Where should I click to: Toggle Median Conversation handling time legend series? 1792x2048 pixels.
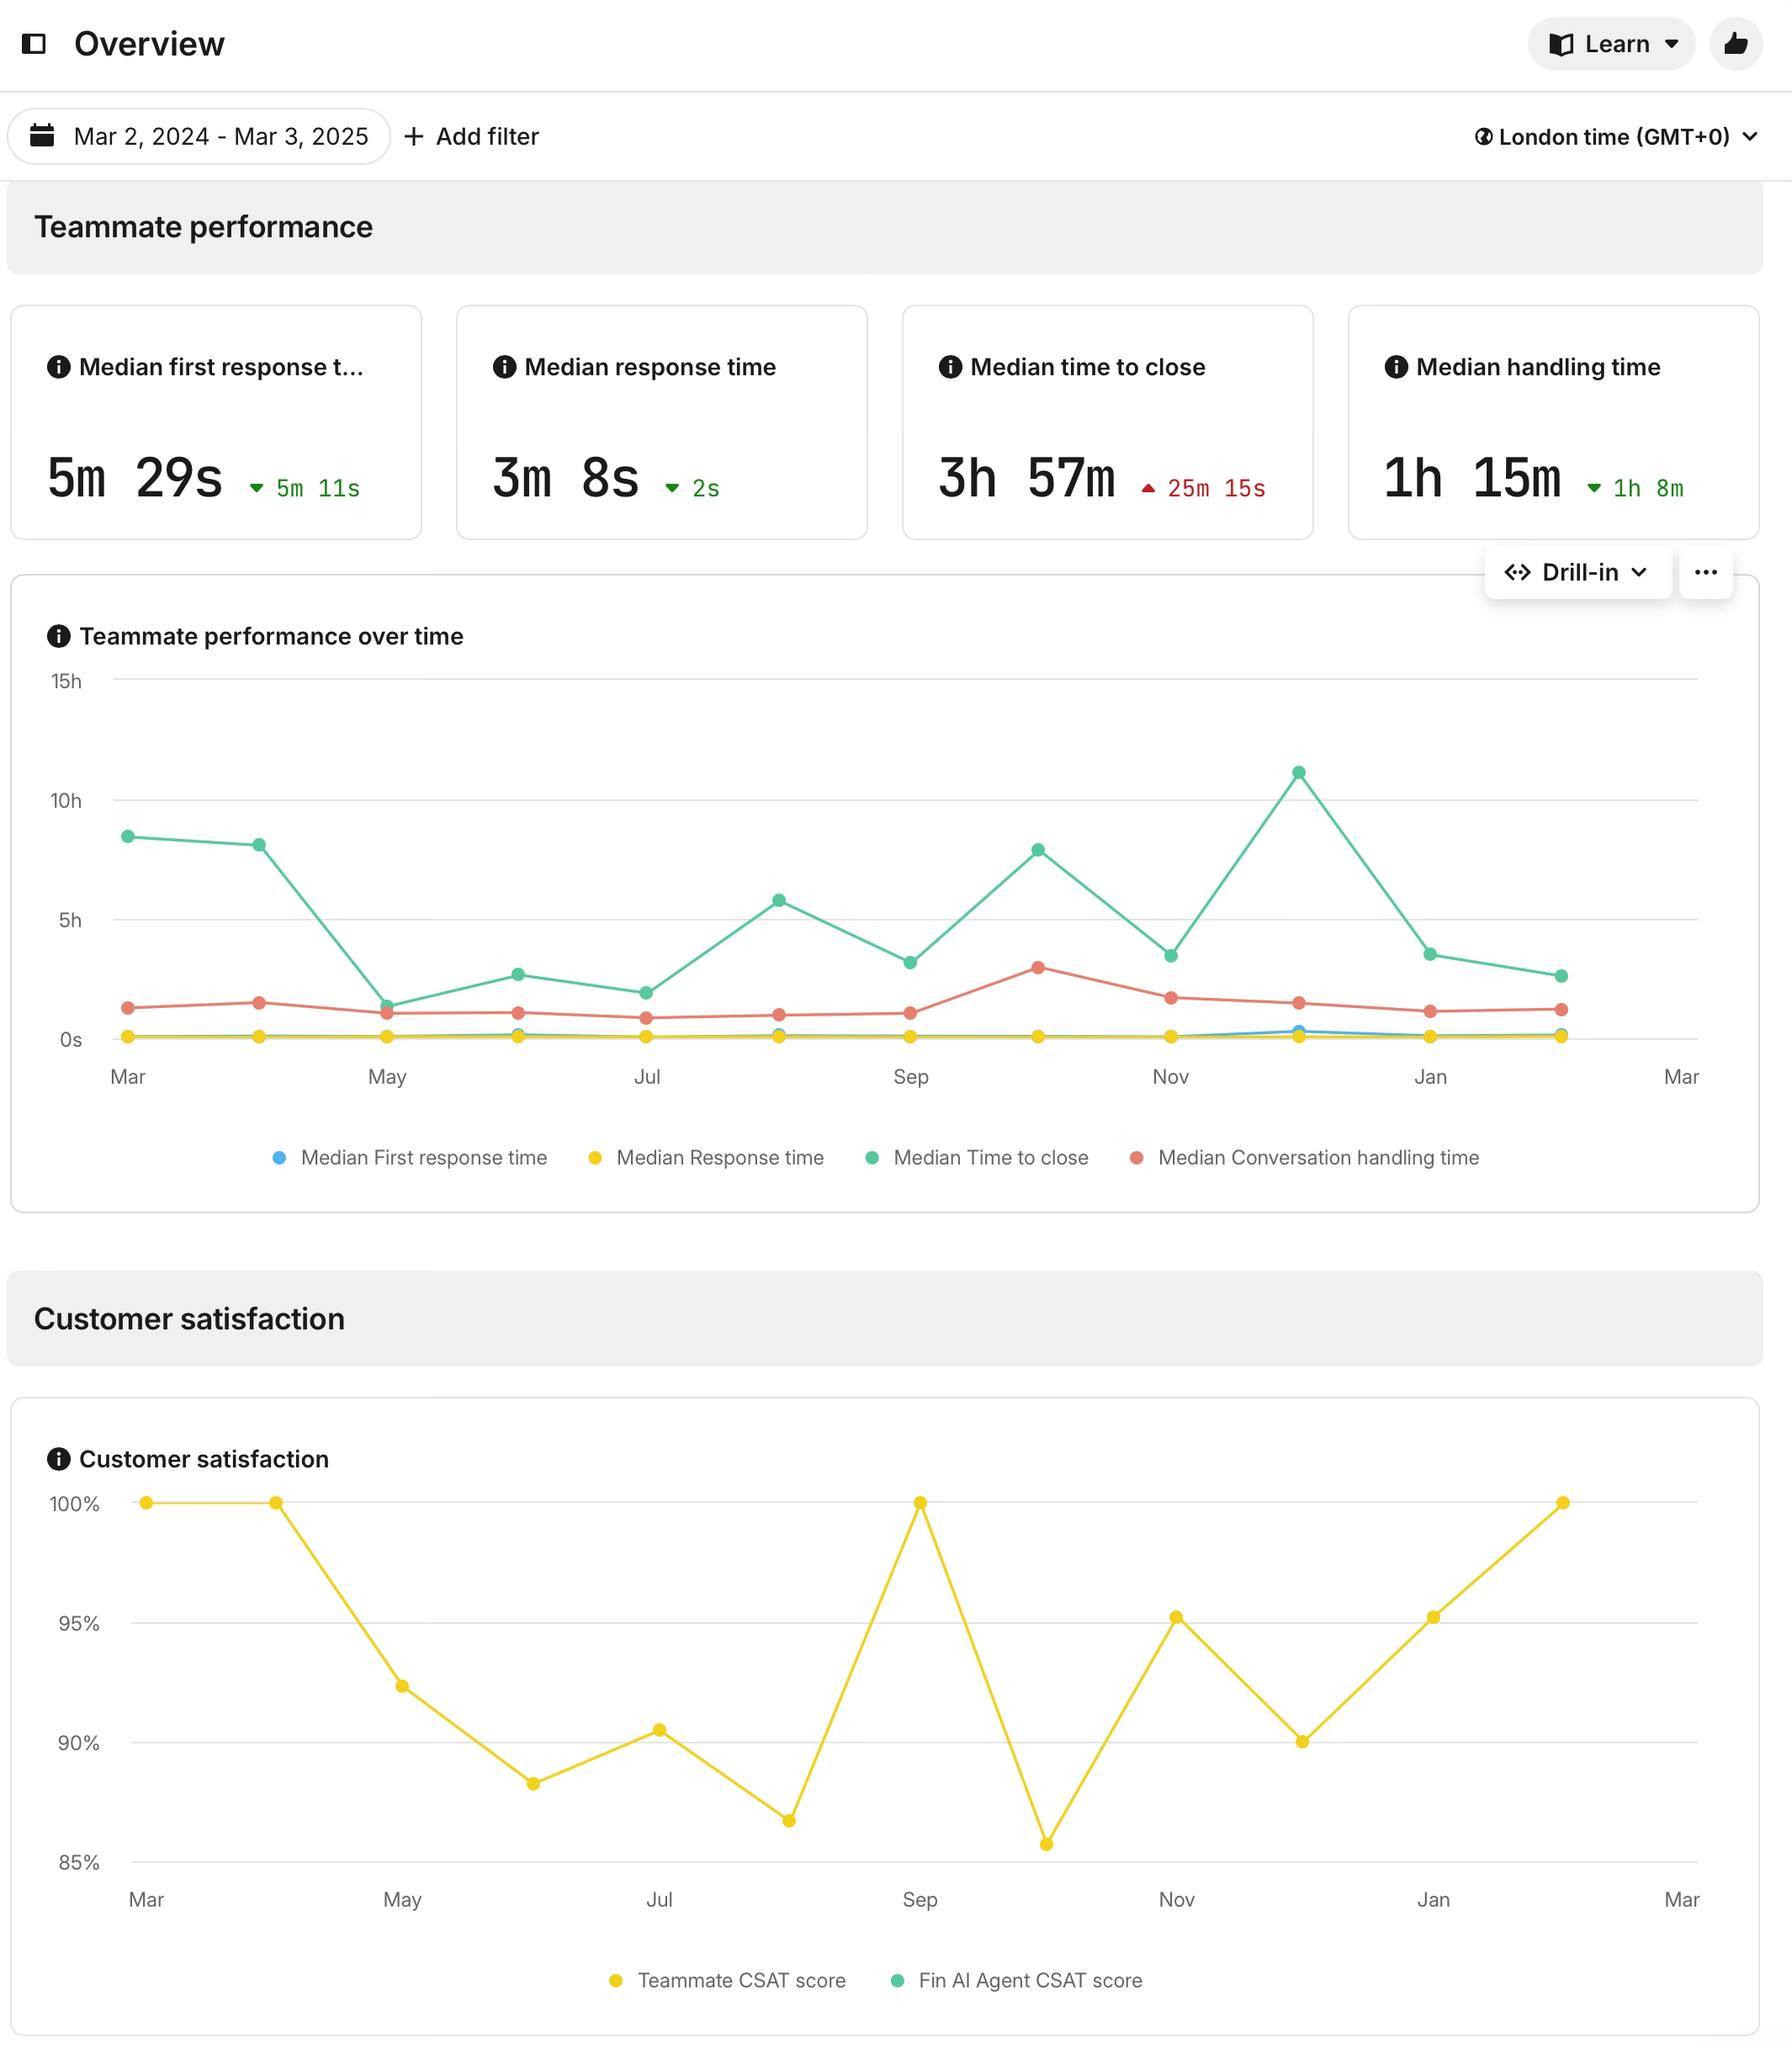(x=1304, y=1157)
